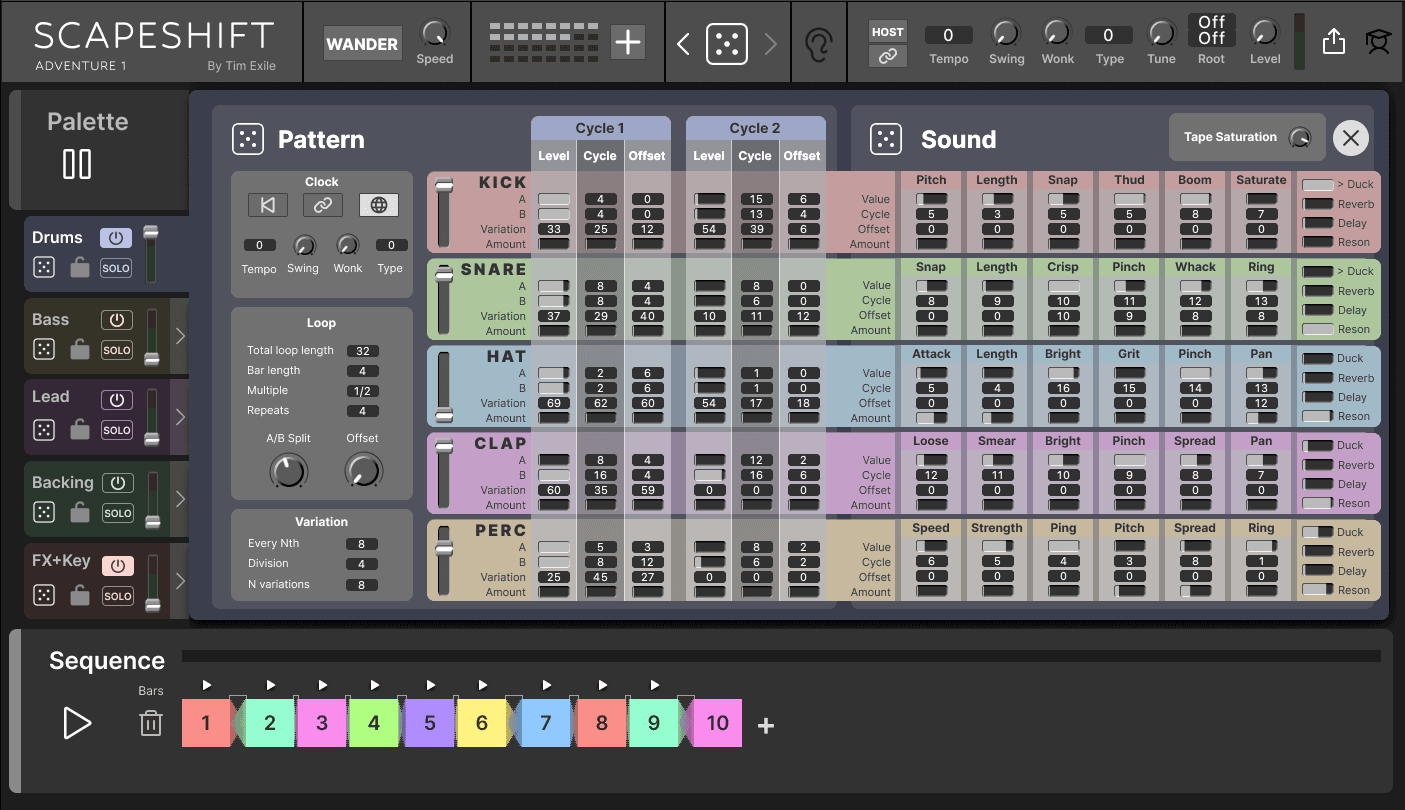This screenshot has width=1405, height=810.
Task: Randomize the Backing track with its dice
Action: tap(44, 512)
